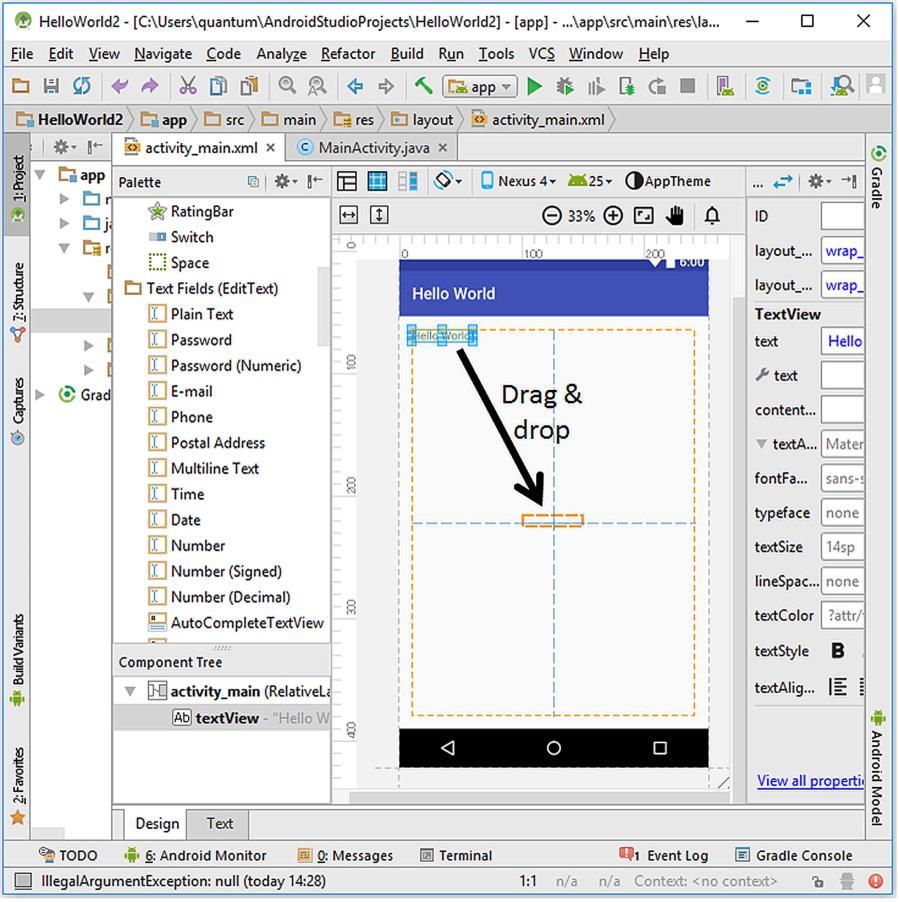Select Plain Text in the Palette
Image resolution: width=899 pixels, height=902 pixels.
click(x=192, y=316)
